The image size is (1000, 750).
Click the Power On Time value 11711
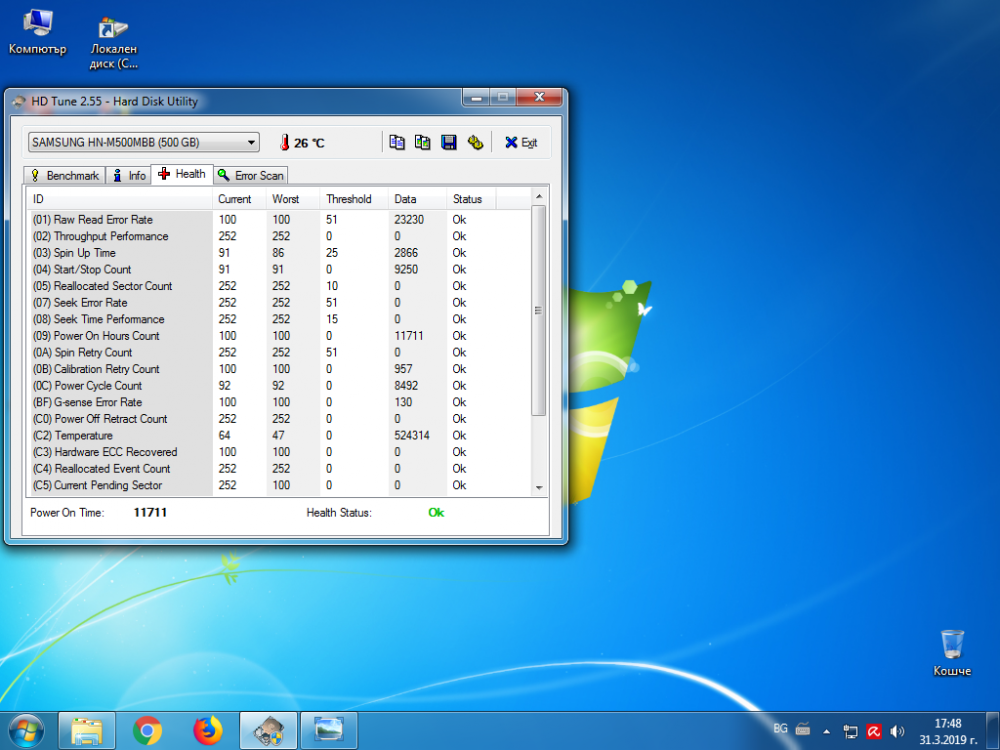150,512
